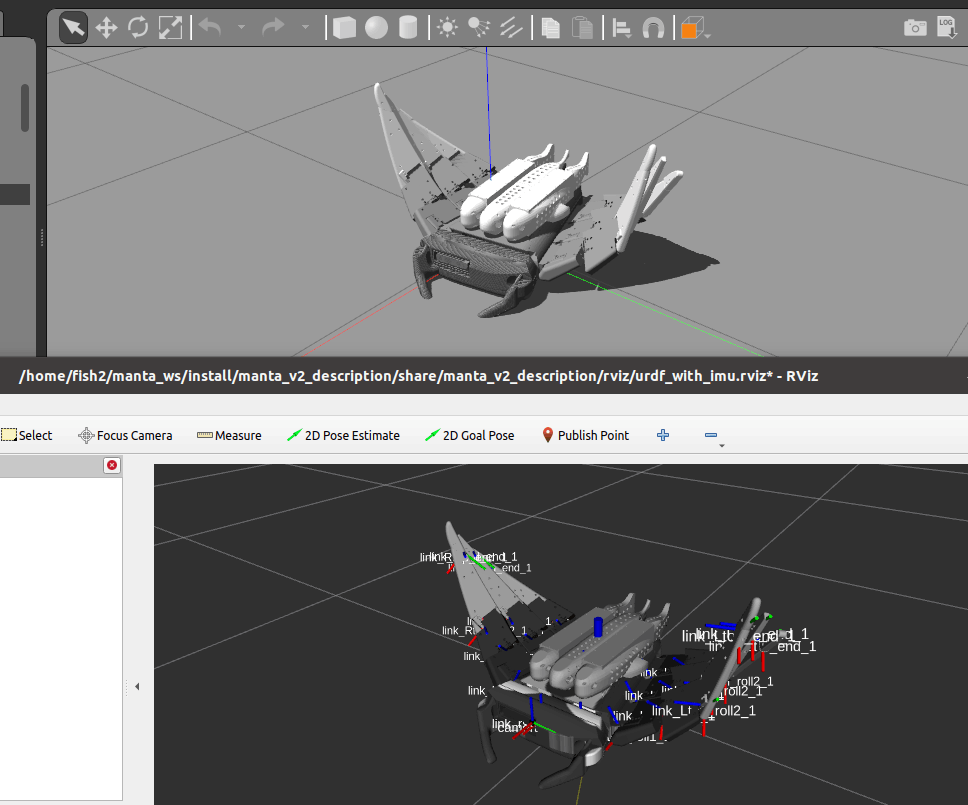Insert a sphere primitive shape
Screen dimensions: 968x805
point(376,28)
